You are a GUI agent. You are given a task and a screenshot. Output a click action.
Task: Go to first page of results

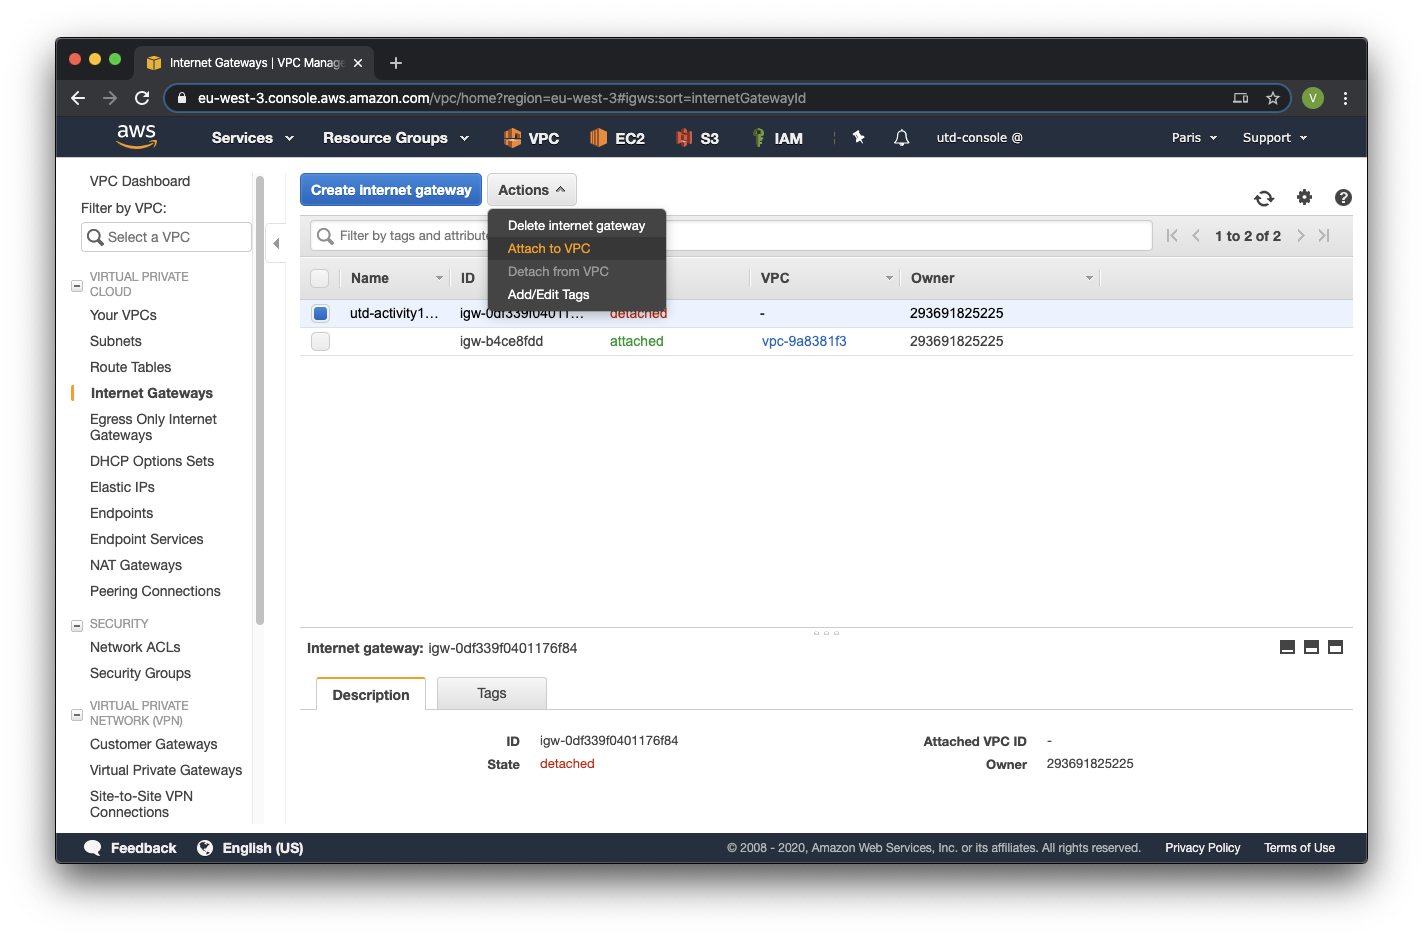point(1172,236)
